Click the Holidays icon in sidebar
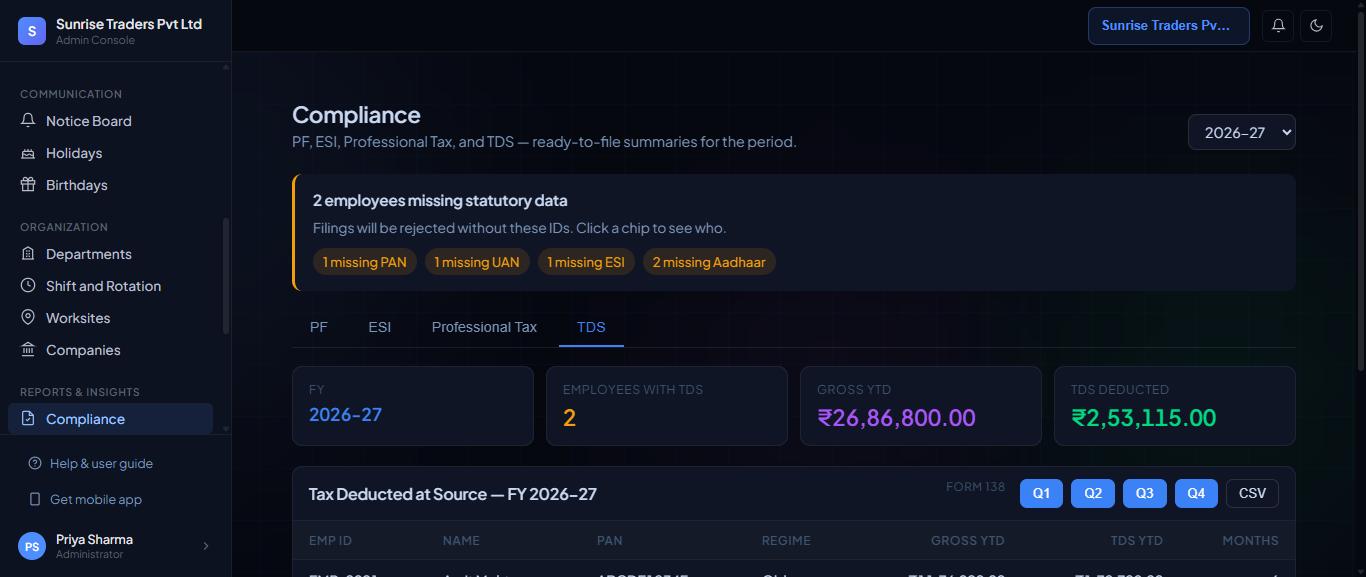The width and height of the screenshot is (1366, 577). point(28,153)
